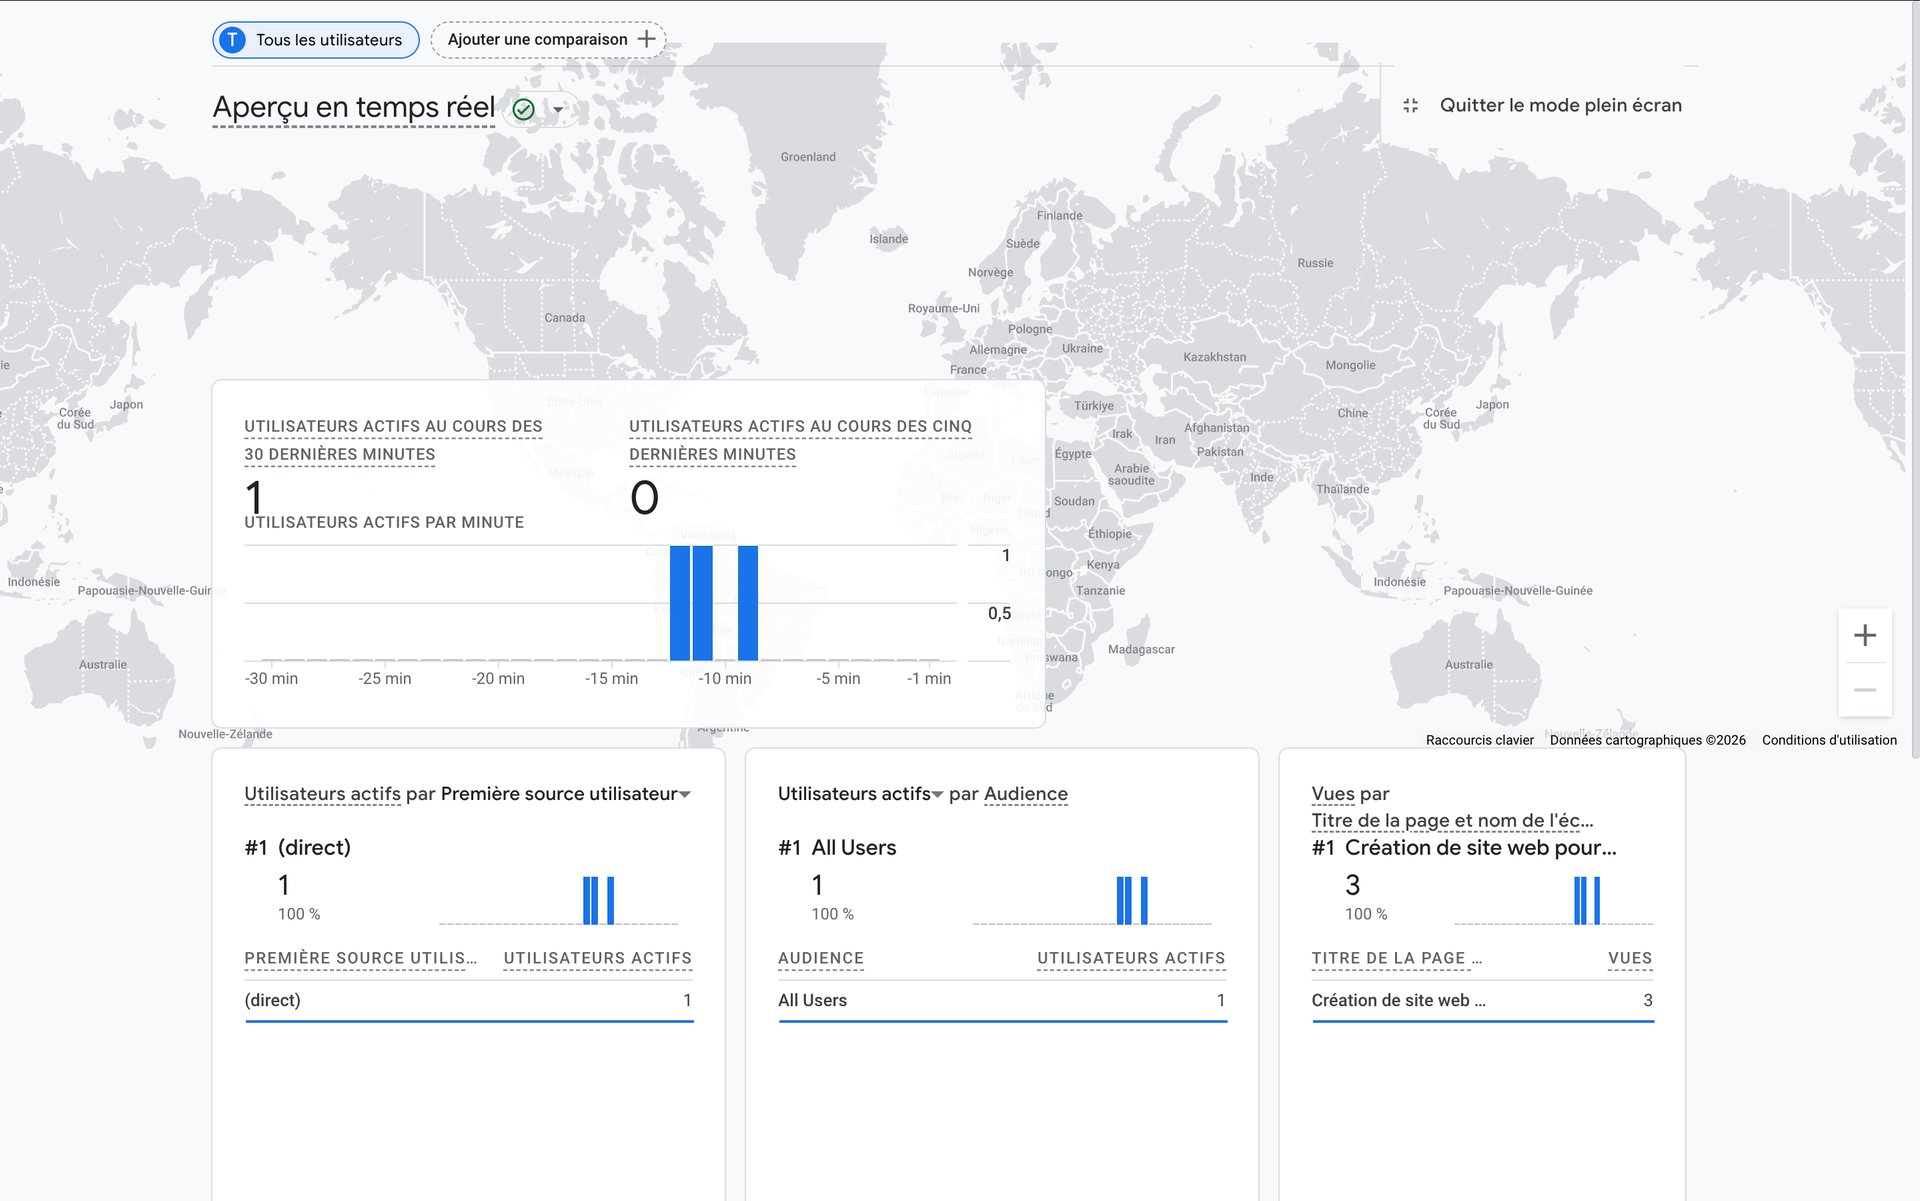
Task: Open Première source utilisateur dropdown
Action: click(685, 794)
